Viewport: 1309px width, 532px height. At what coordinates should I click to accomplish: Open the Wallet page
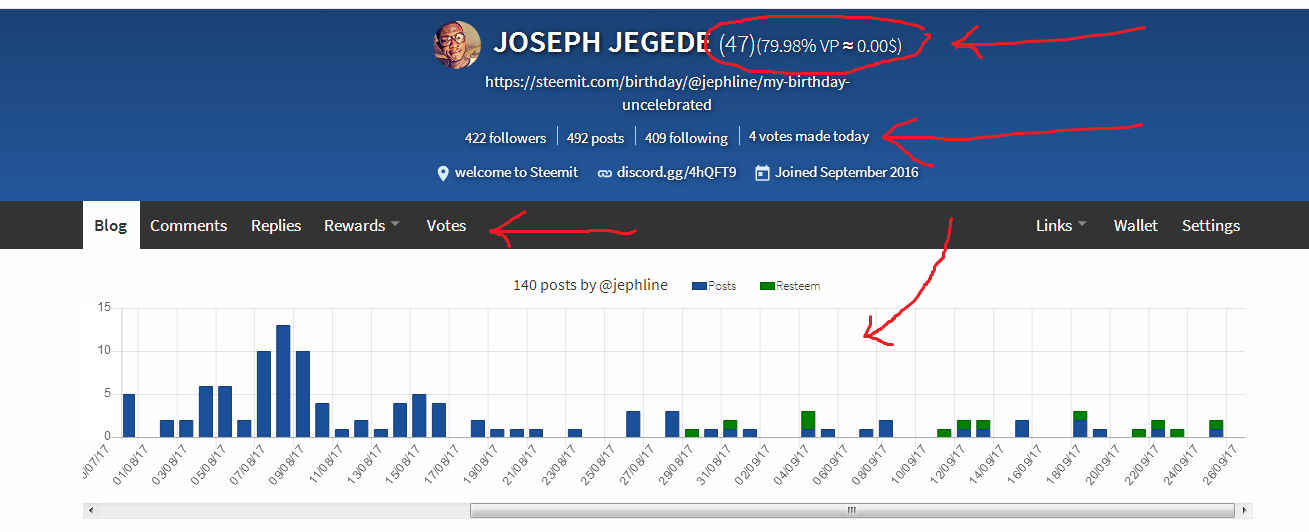pyautogui.click(x=1136, y=225)
